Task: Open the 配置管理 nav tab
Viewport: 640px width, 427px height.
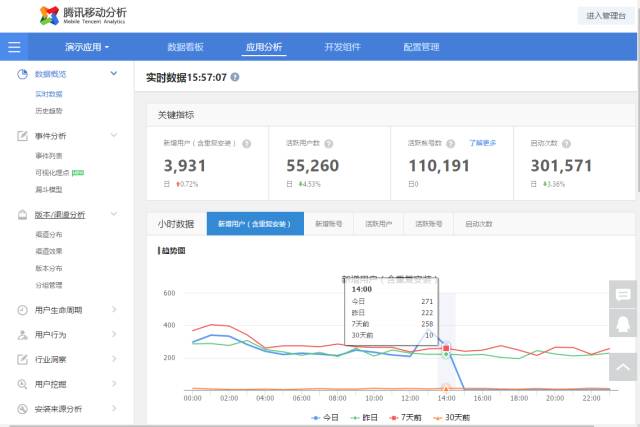Action: click(421, 47)
